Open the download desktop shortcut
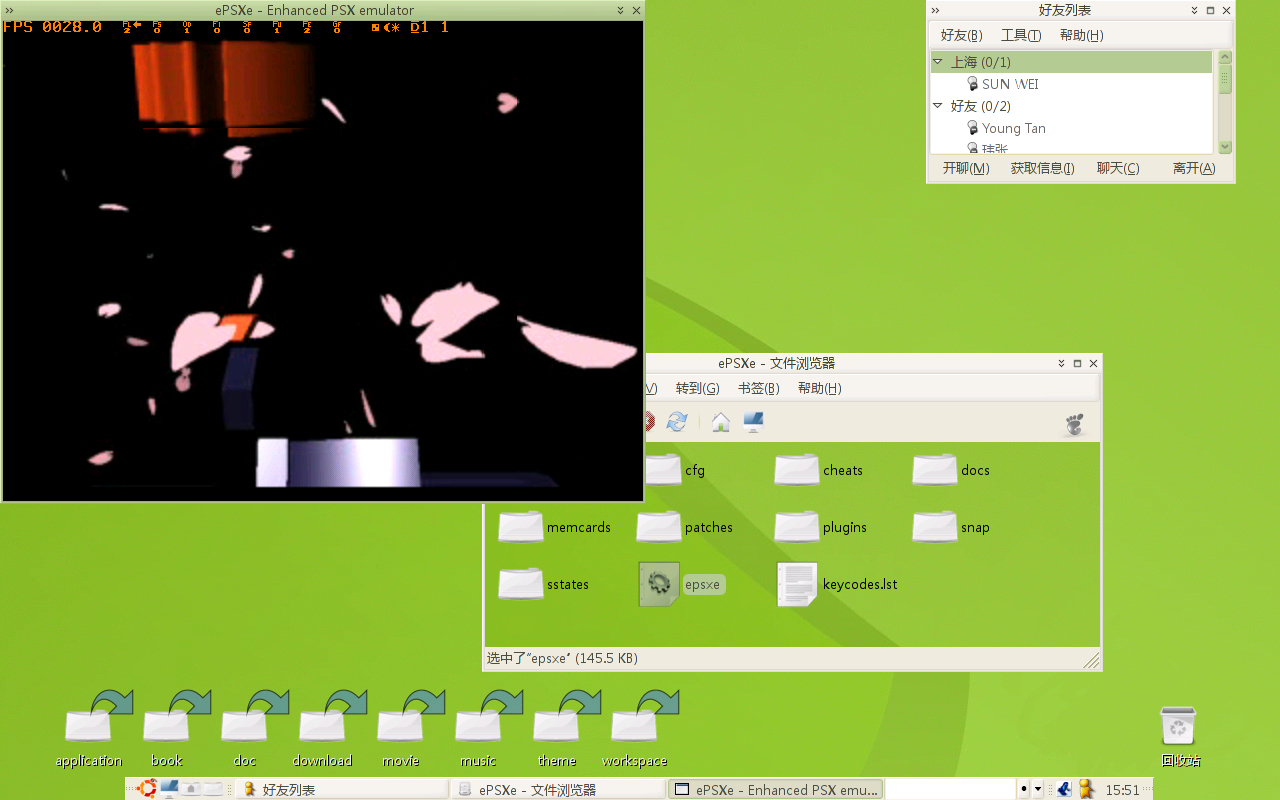Image resolution: width=1280 pixels, height=800 pixels. (323, 726)
